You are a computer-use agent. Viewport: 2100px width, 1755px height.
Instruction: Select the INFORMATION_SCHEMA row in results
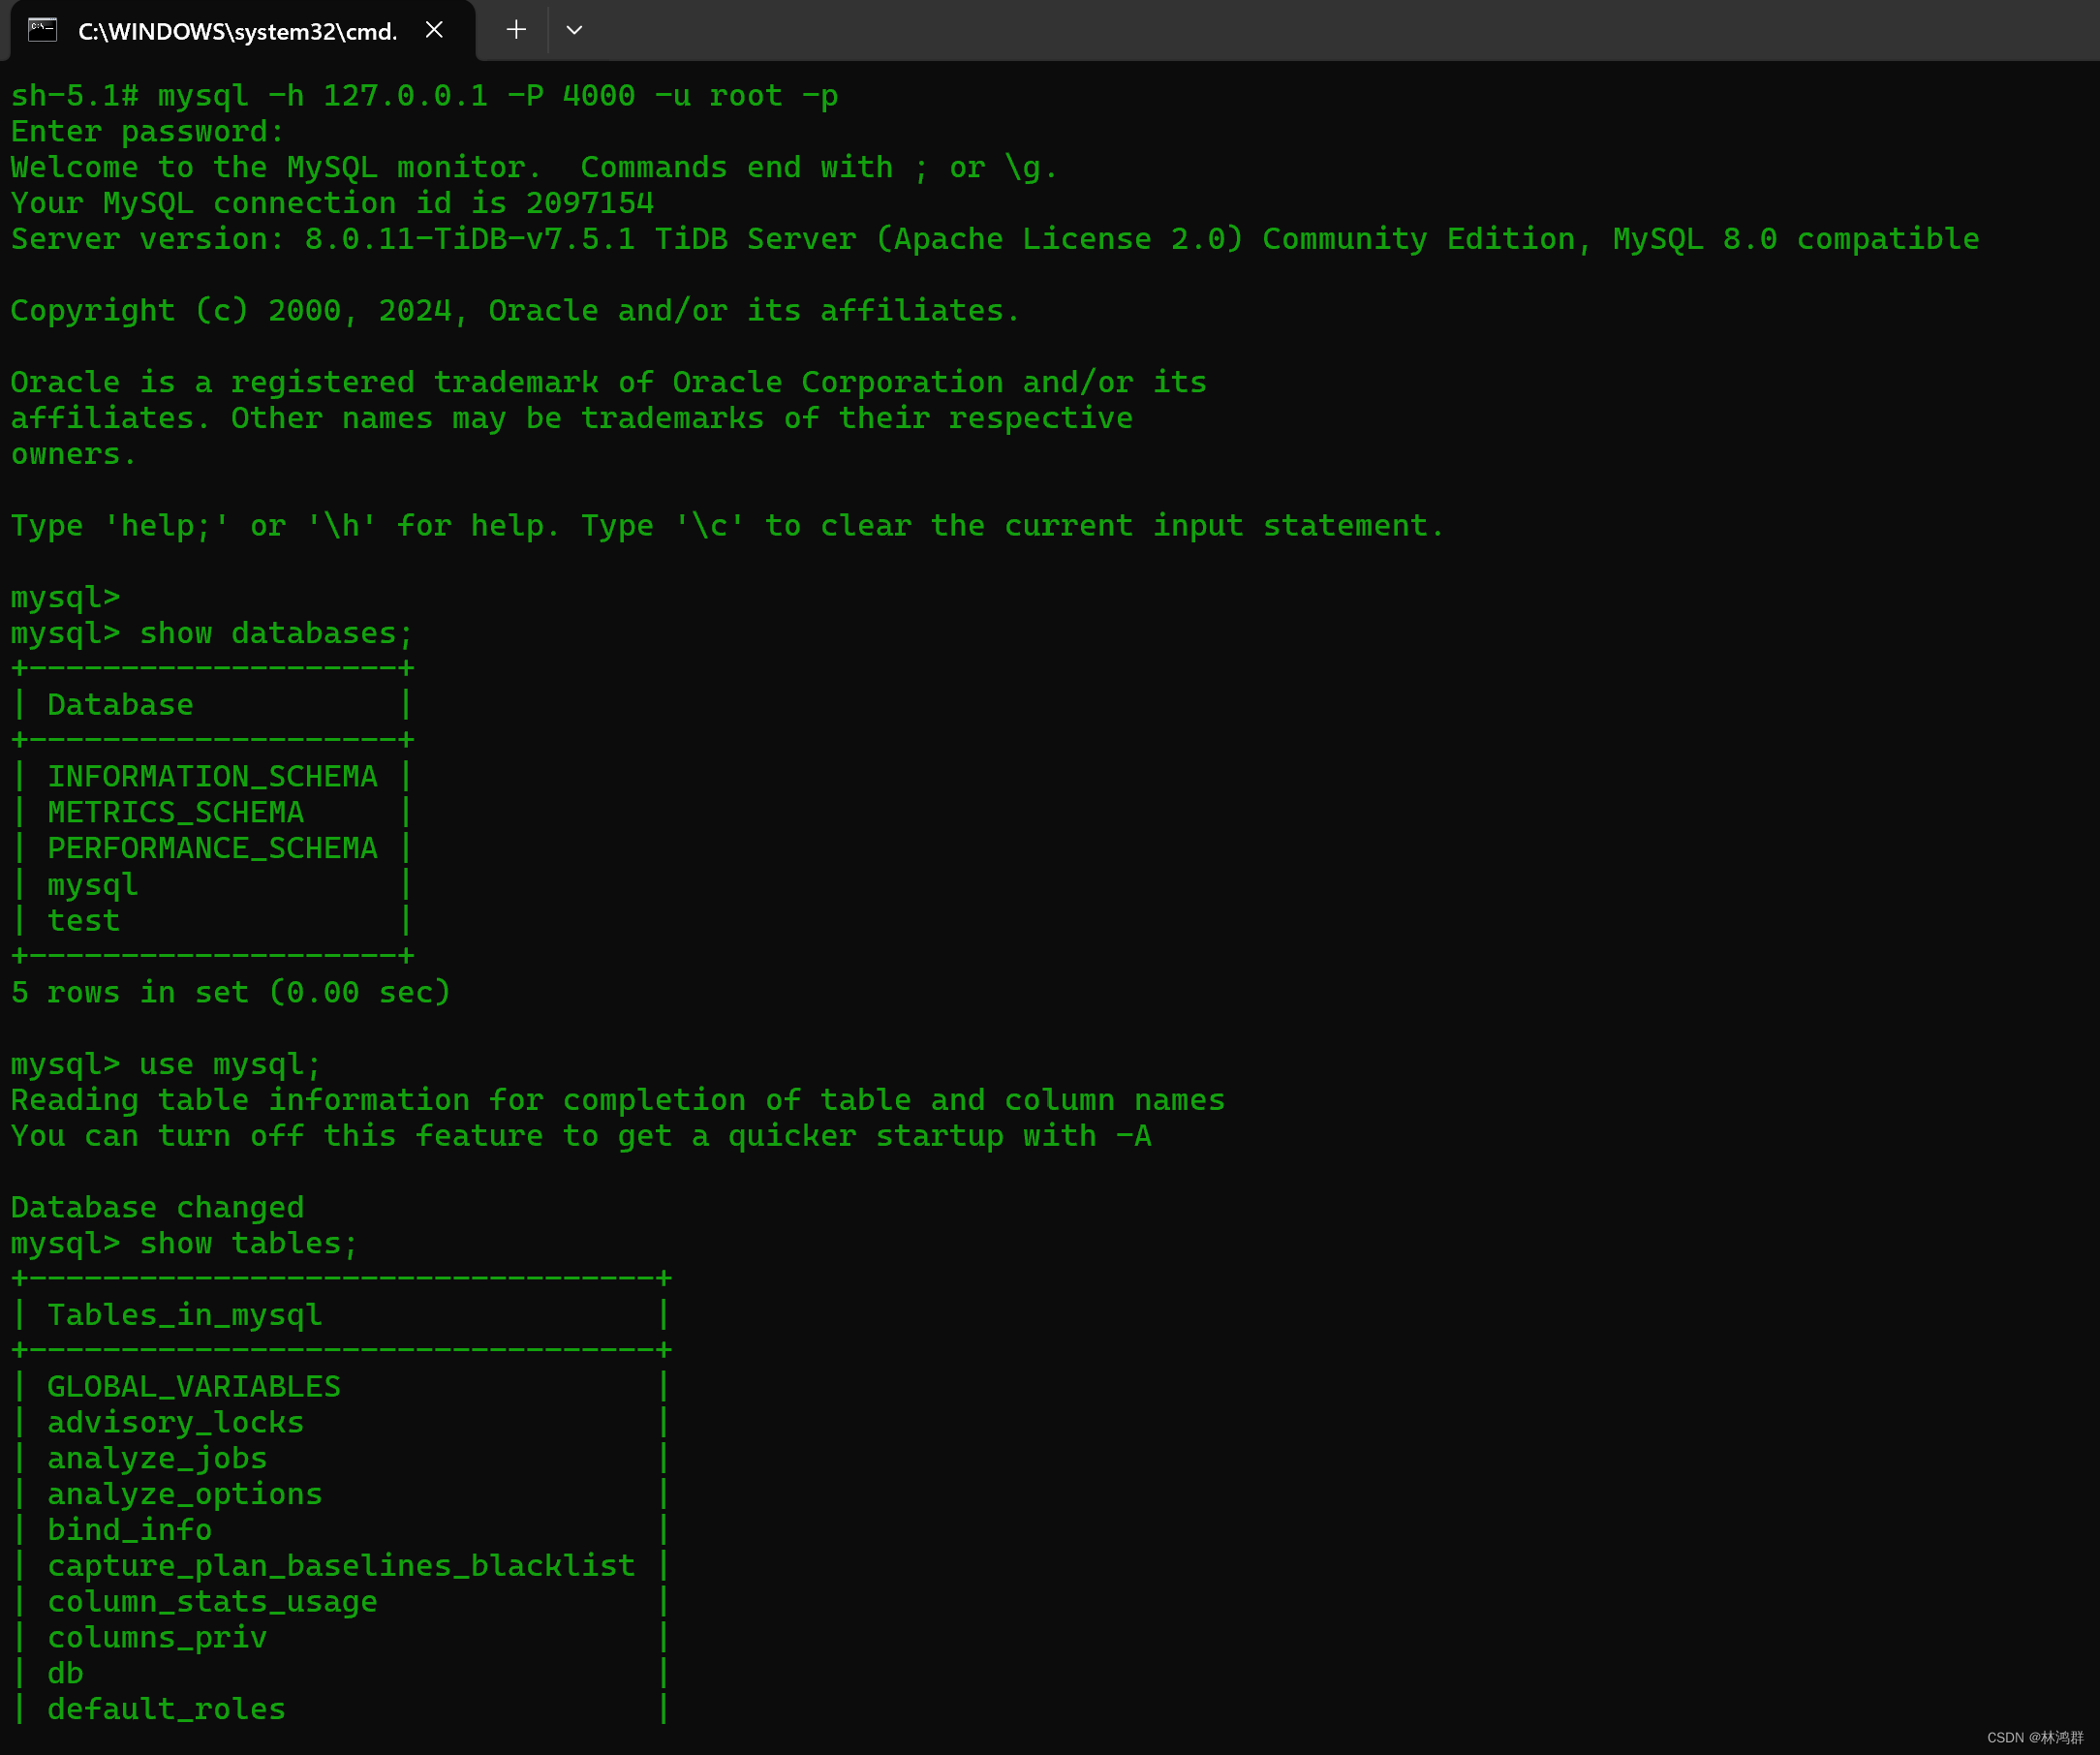pos(212,775)
